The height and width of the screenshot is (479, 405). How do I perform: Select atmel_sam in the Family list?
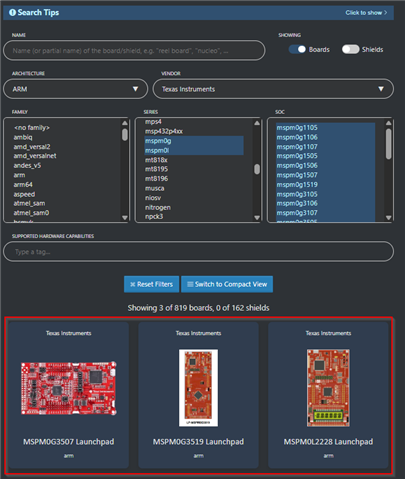point(29,203)
